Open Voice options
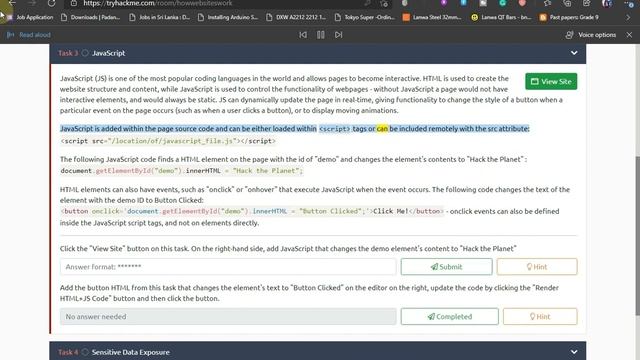Viewport: 640px width, 360px height. pyautogui.click(x=591, y=35)
